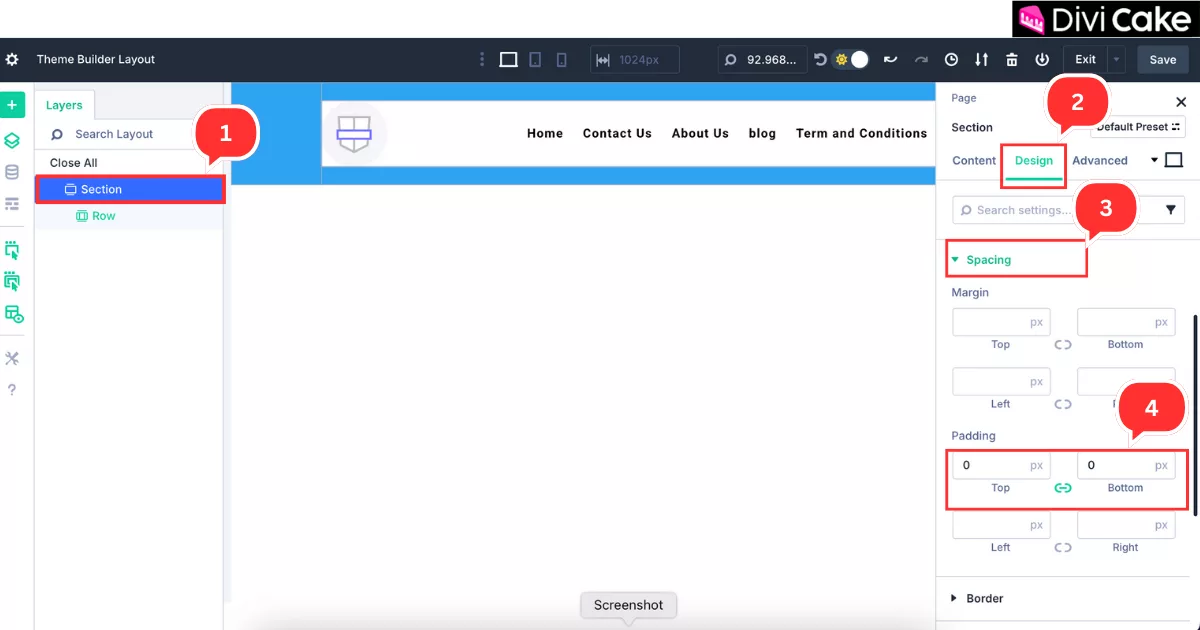Switch to the Content tab
The height and width of the screenshot is (630, 1200).
pos(974,160)
